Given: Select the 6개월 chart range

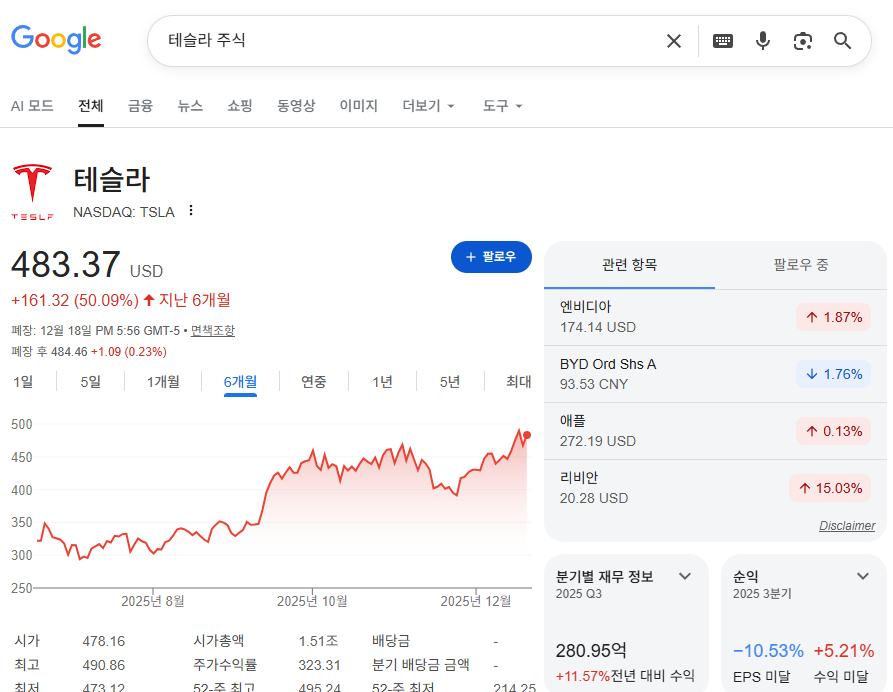Looking at the screenshot, I should coord(240,382).
